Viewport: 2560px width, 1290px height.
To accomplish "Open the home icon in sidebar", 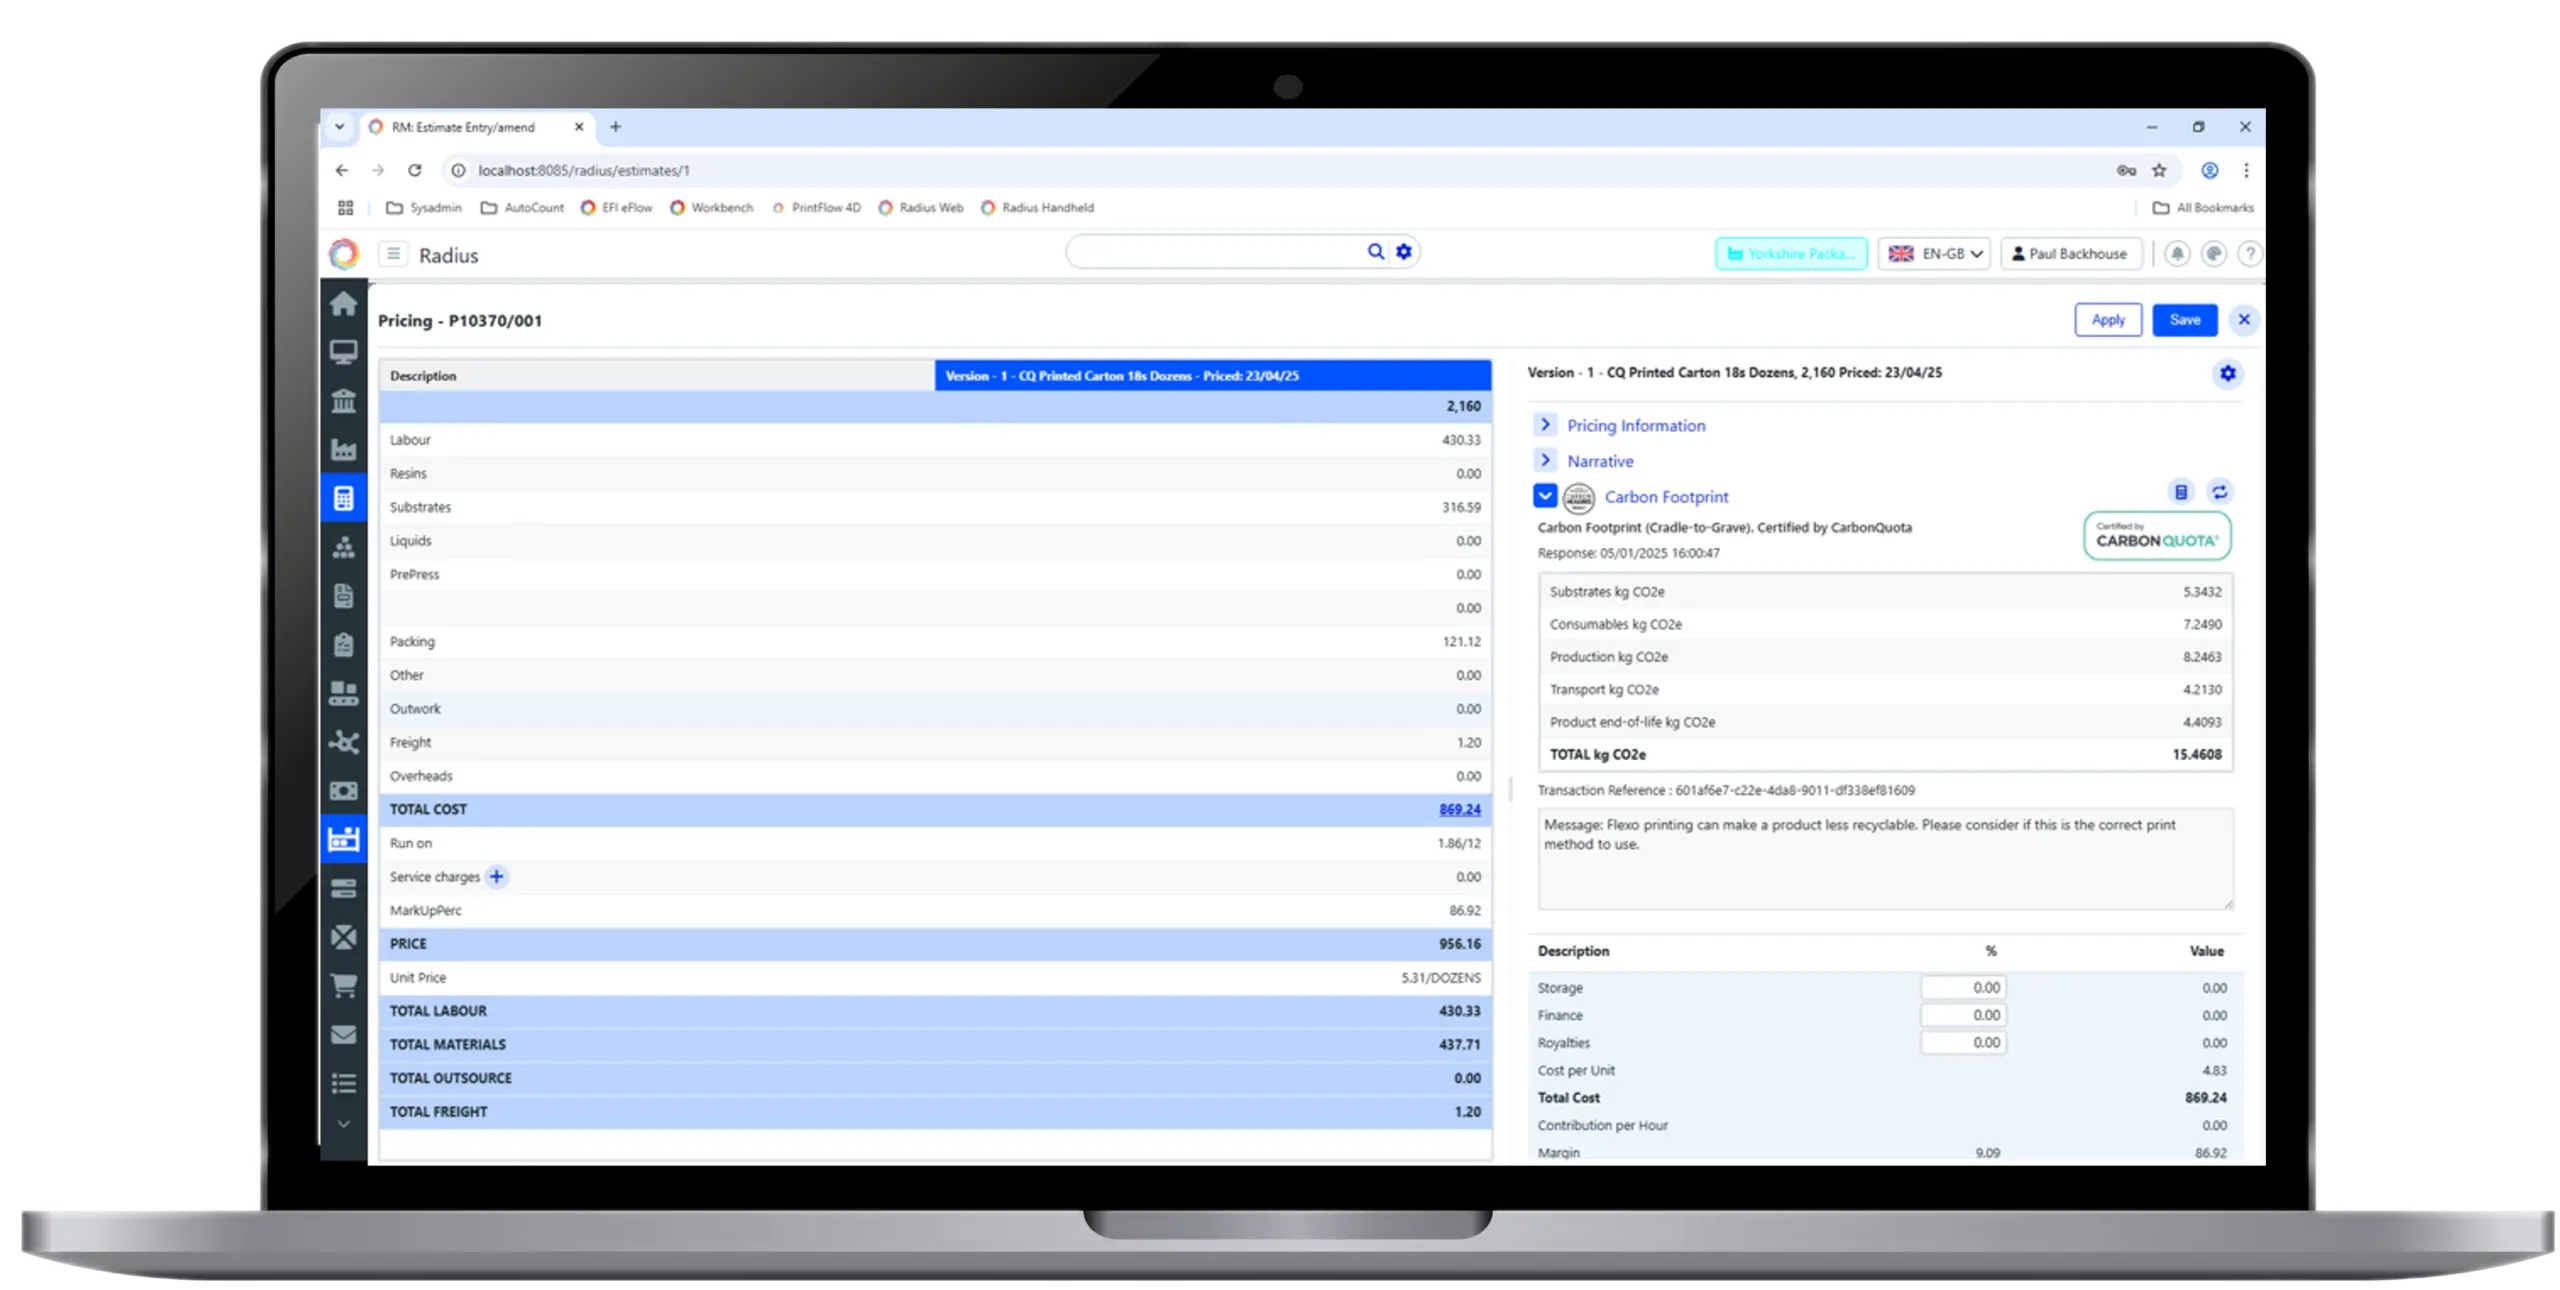I will [x=343, y=304].
